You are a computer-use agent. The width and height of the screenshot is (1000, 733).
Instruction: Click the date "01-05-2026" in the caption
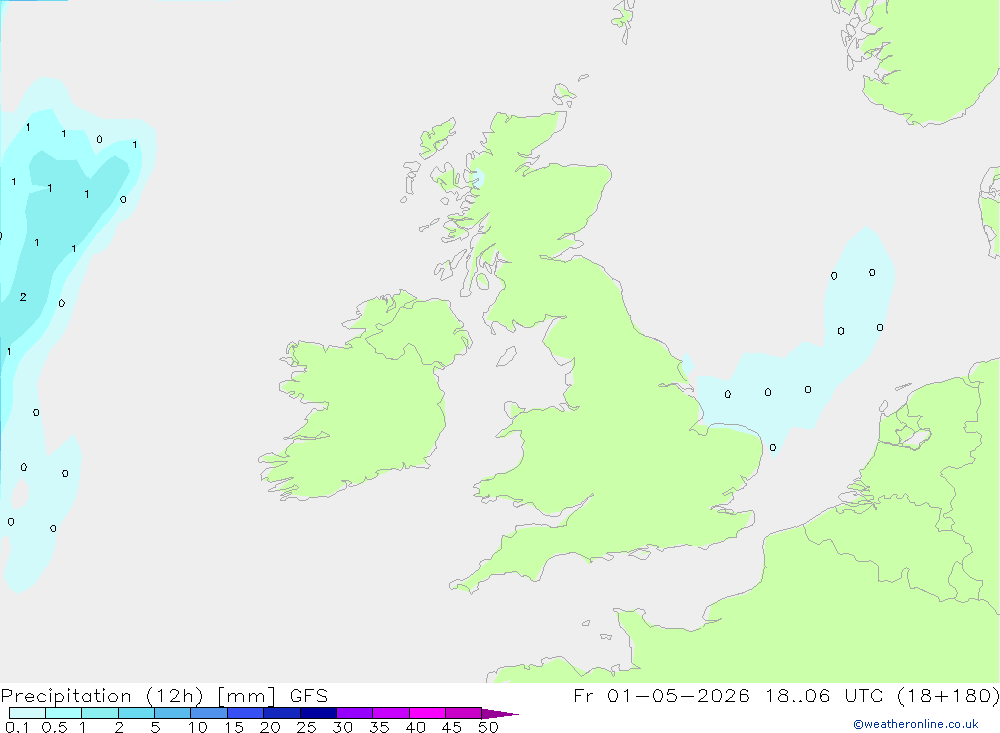click(678, 695)
